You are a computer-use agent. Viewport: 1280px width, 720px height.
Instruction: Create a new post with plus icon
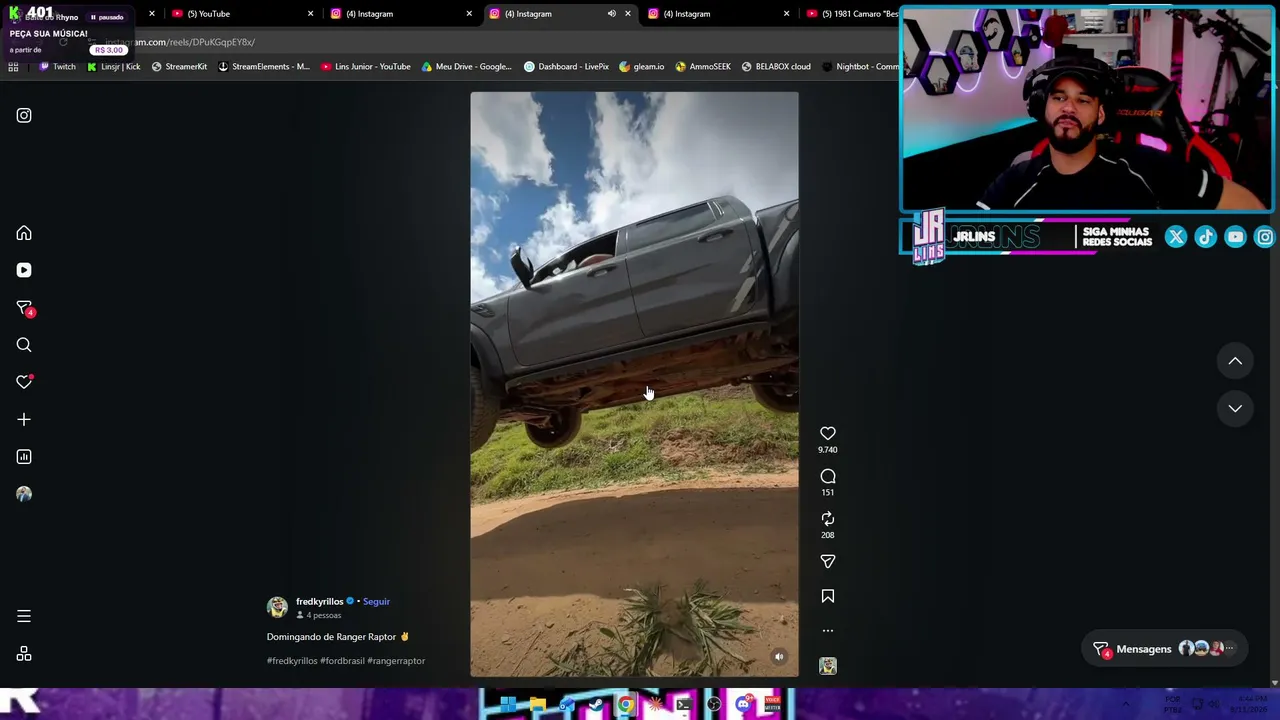[24, 420]
